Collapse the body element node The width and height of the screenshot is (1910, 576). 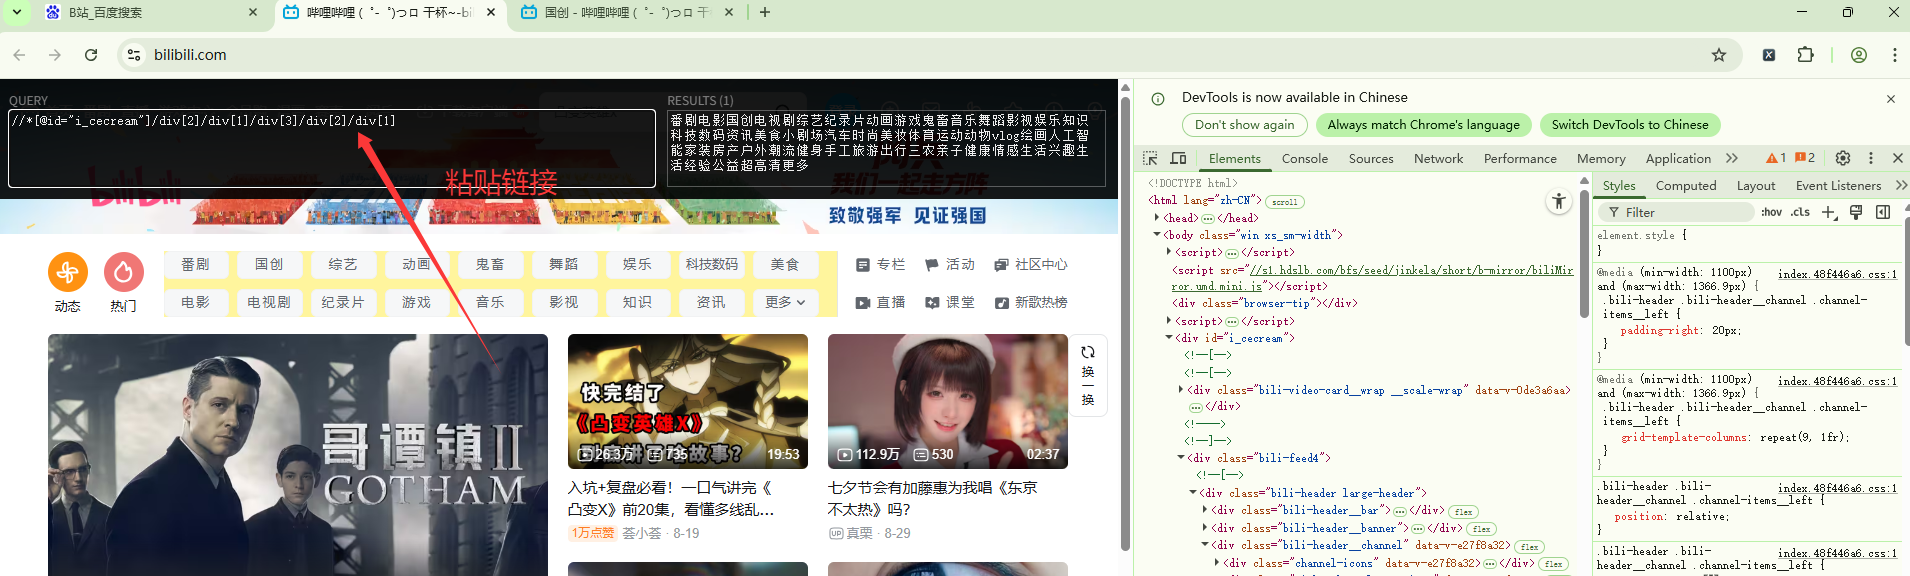[x=1157, y=235]
